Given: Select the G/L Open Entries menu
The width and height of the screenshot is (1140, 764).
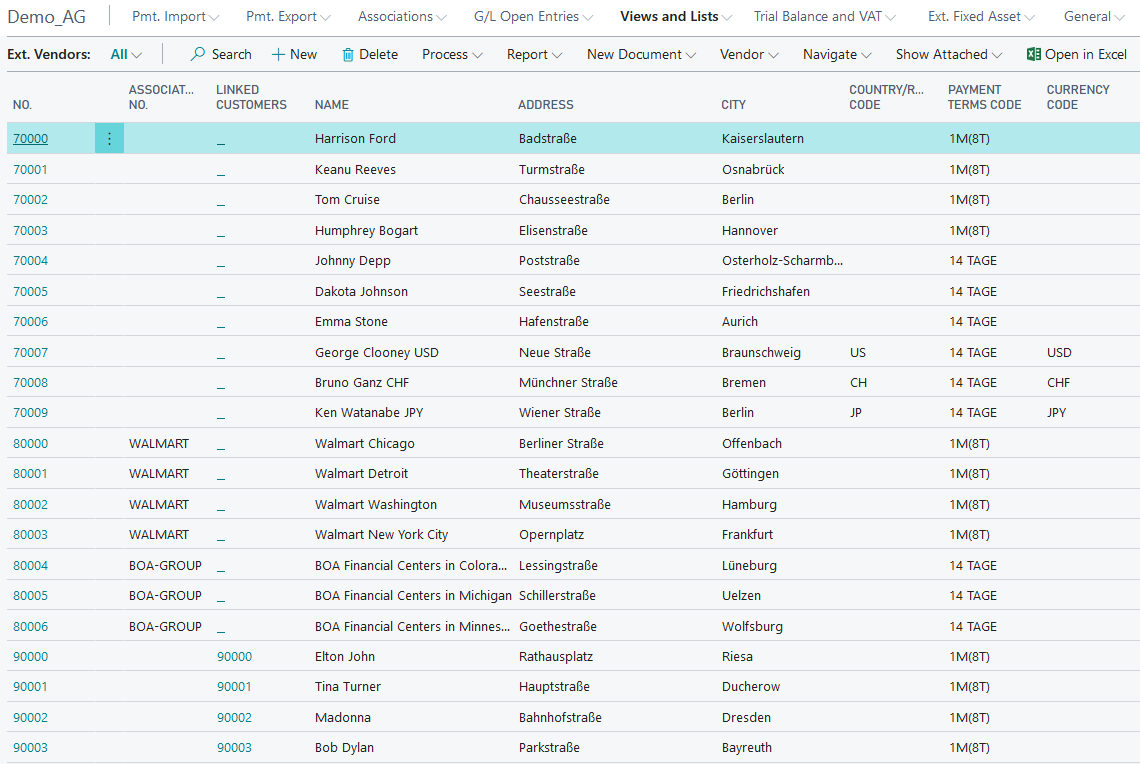Looking at the screenshot, I should (533, 17).
